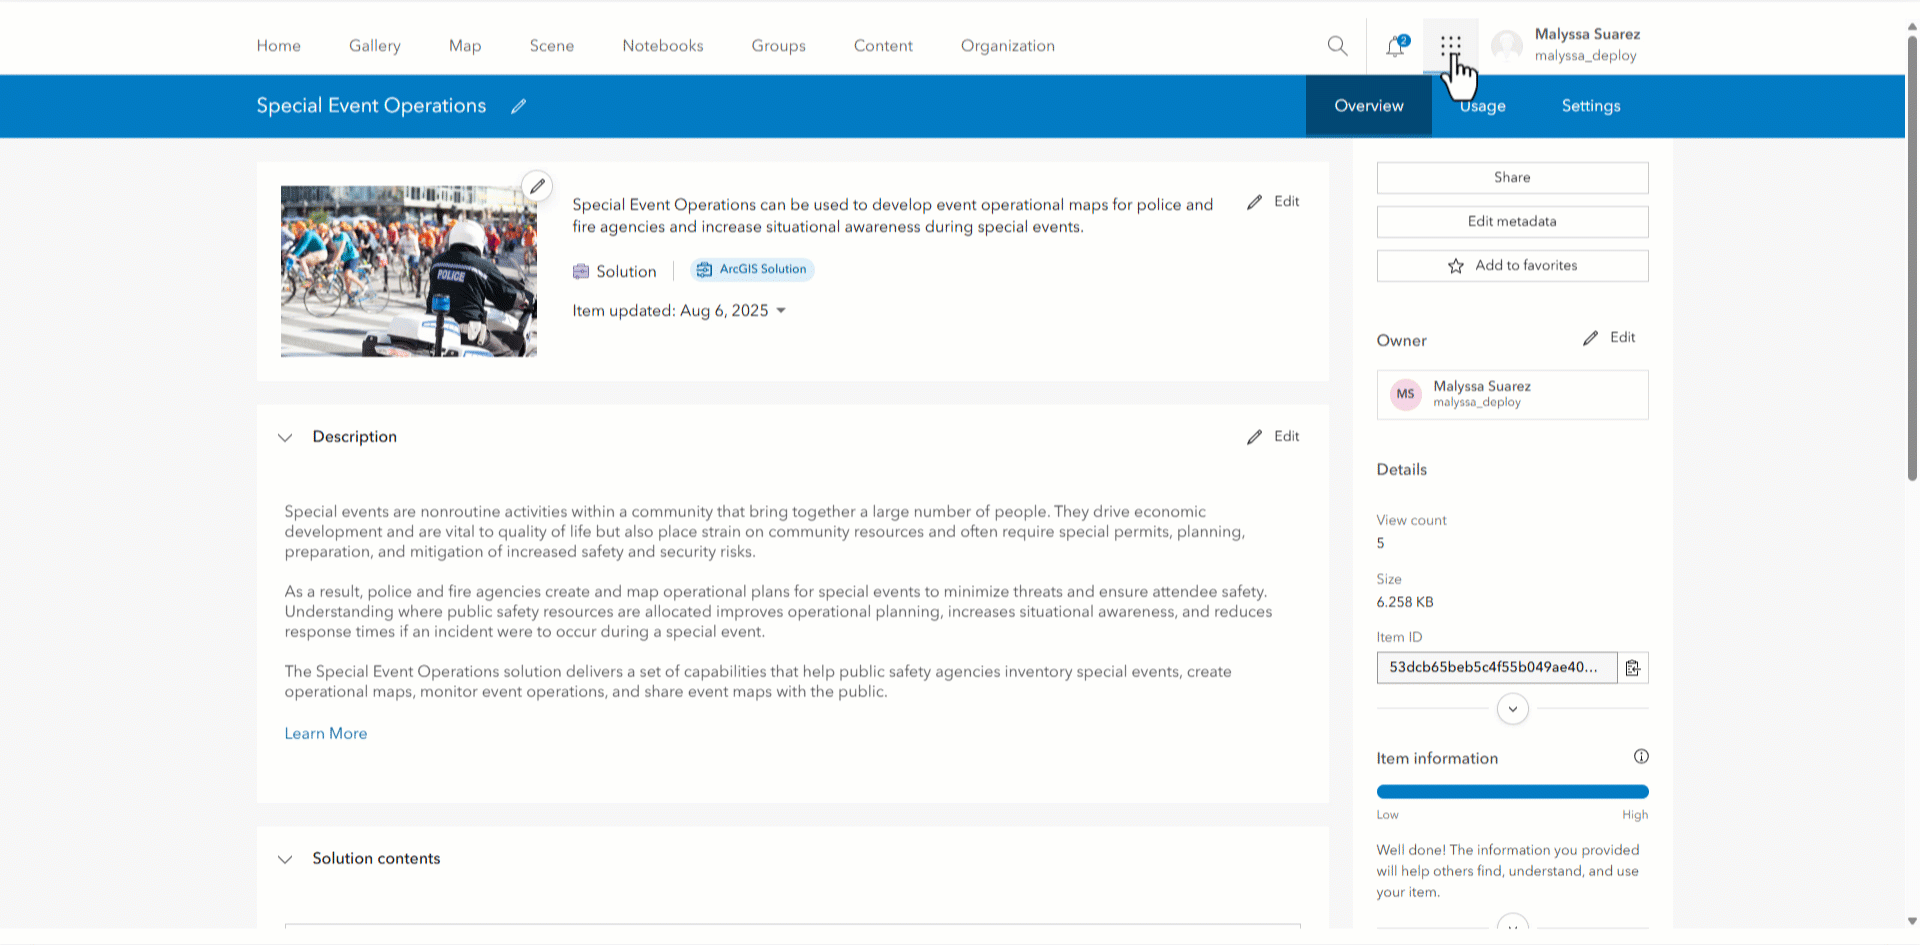Open the search magnifier icon
This screenshot has height=945, width=1920.
[x=1337, y=45]
